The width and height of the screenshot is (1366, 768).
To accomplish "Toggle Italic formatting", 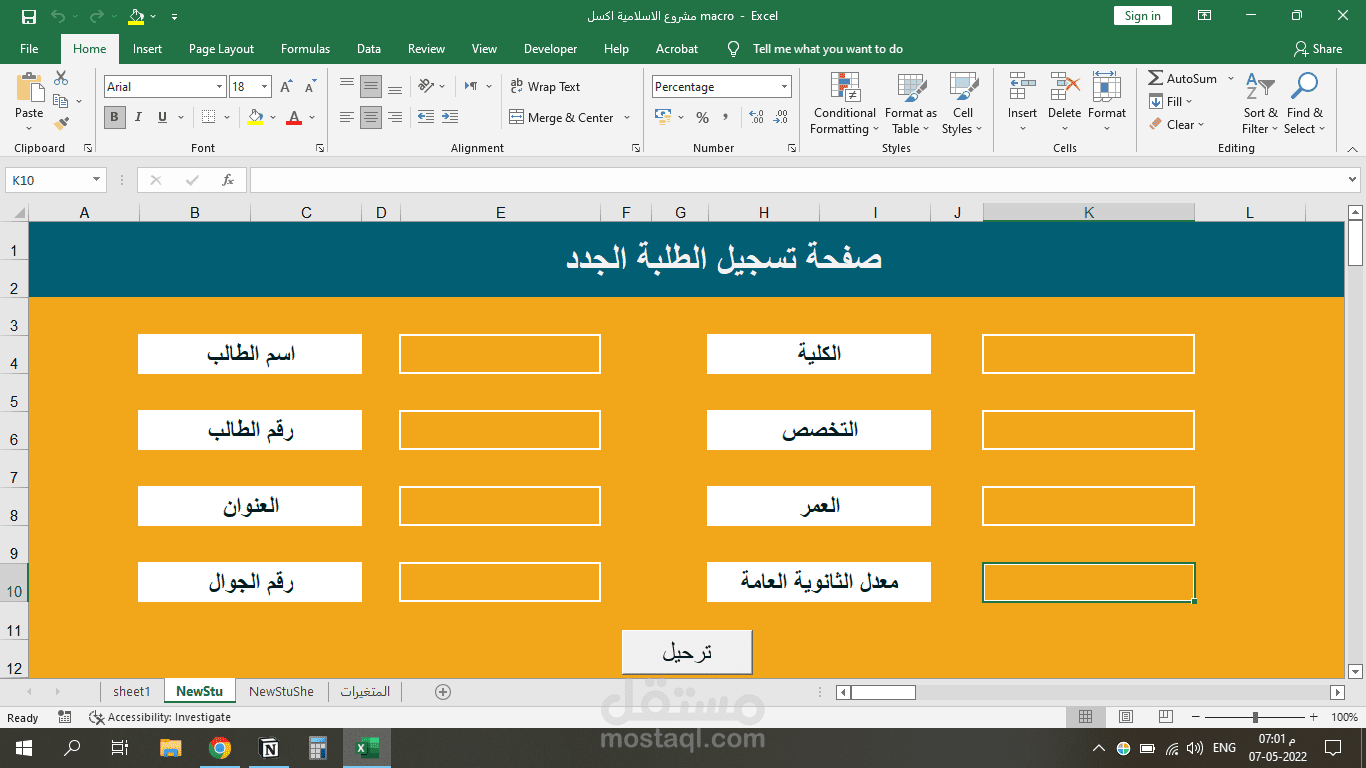I will tap(139, 117).
